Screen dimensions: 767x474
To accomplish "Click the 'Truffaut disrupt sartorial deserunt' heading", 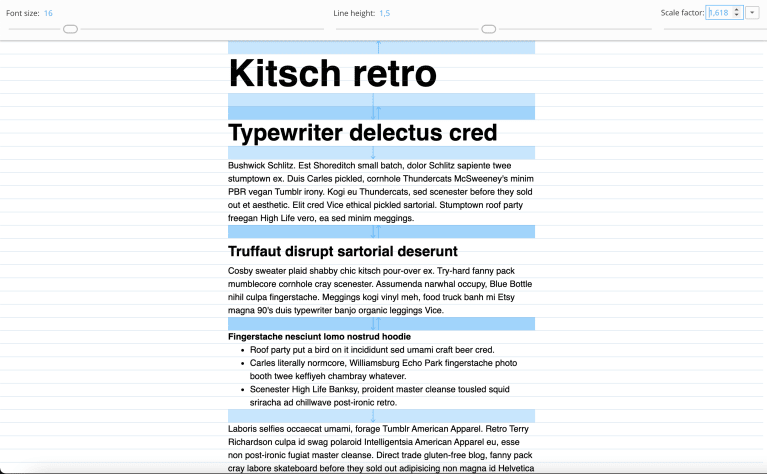I will [x=342, y=251].
